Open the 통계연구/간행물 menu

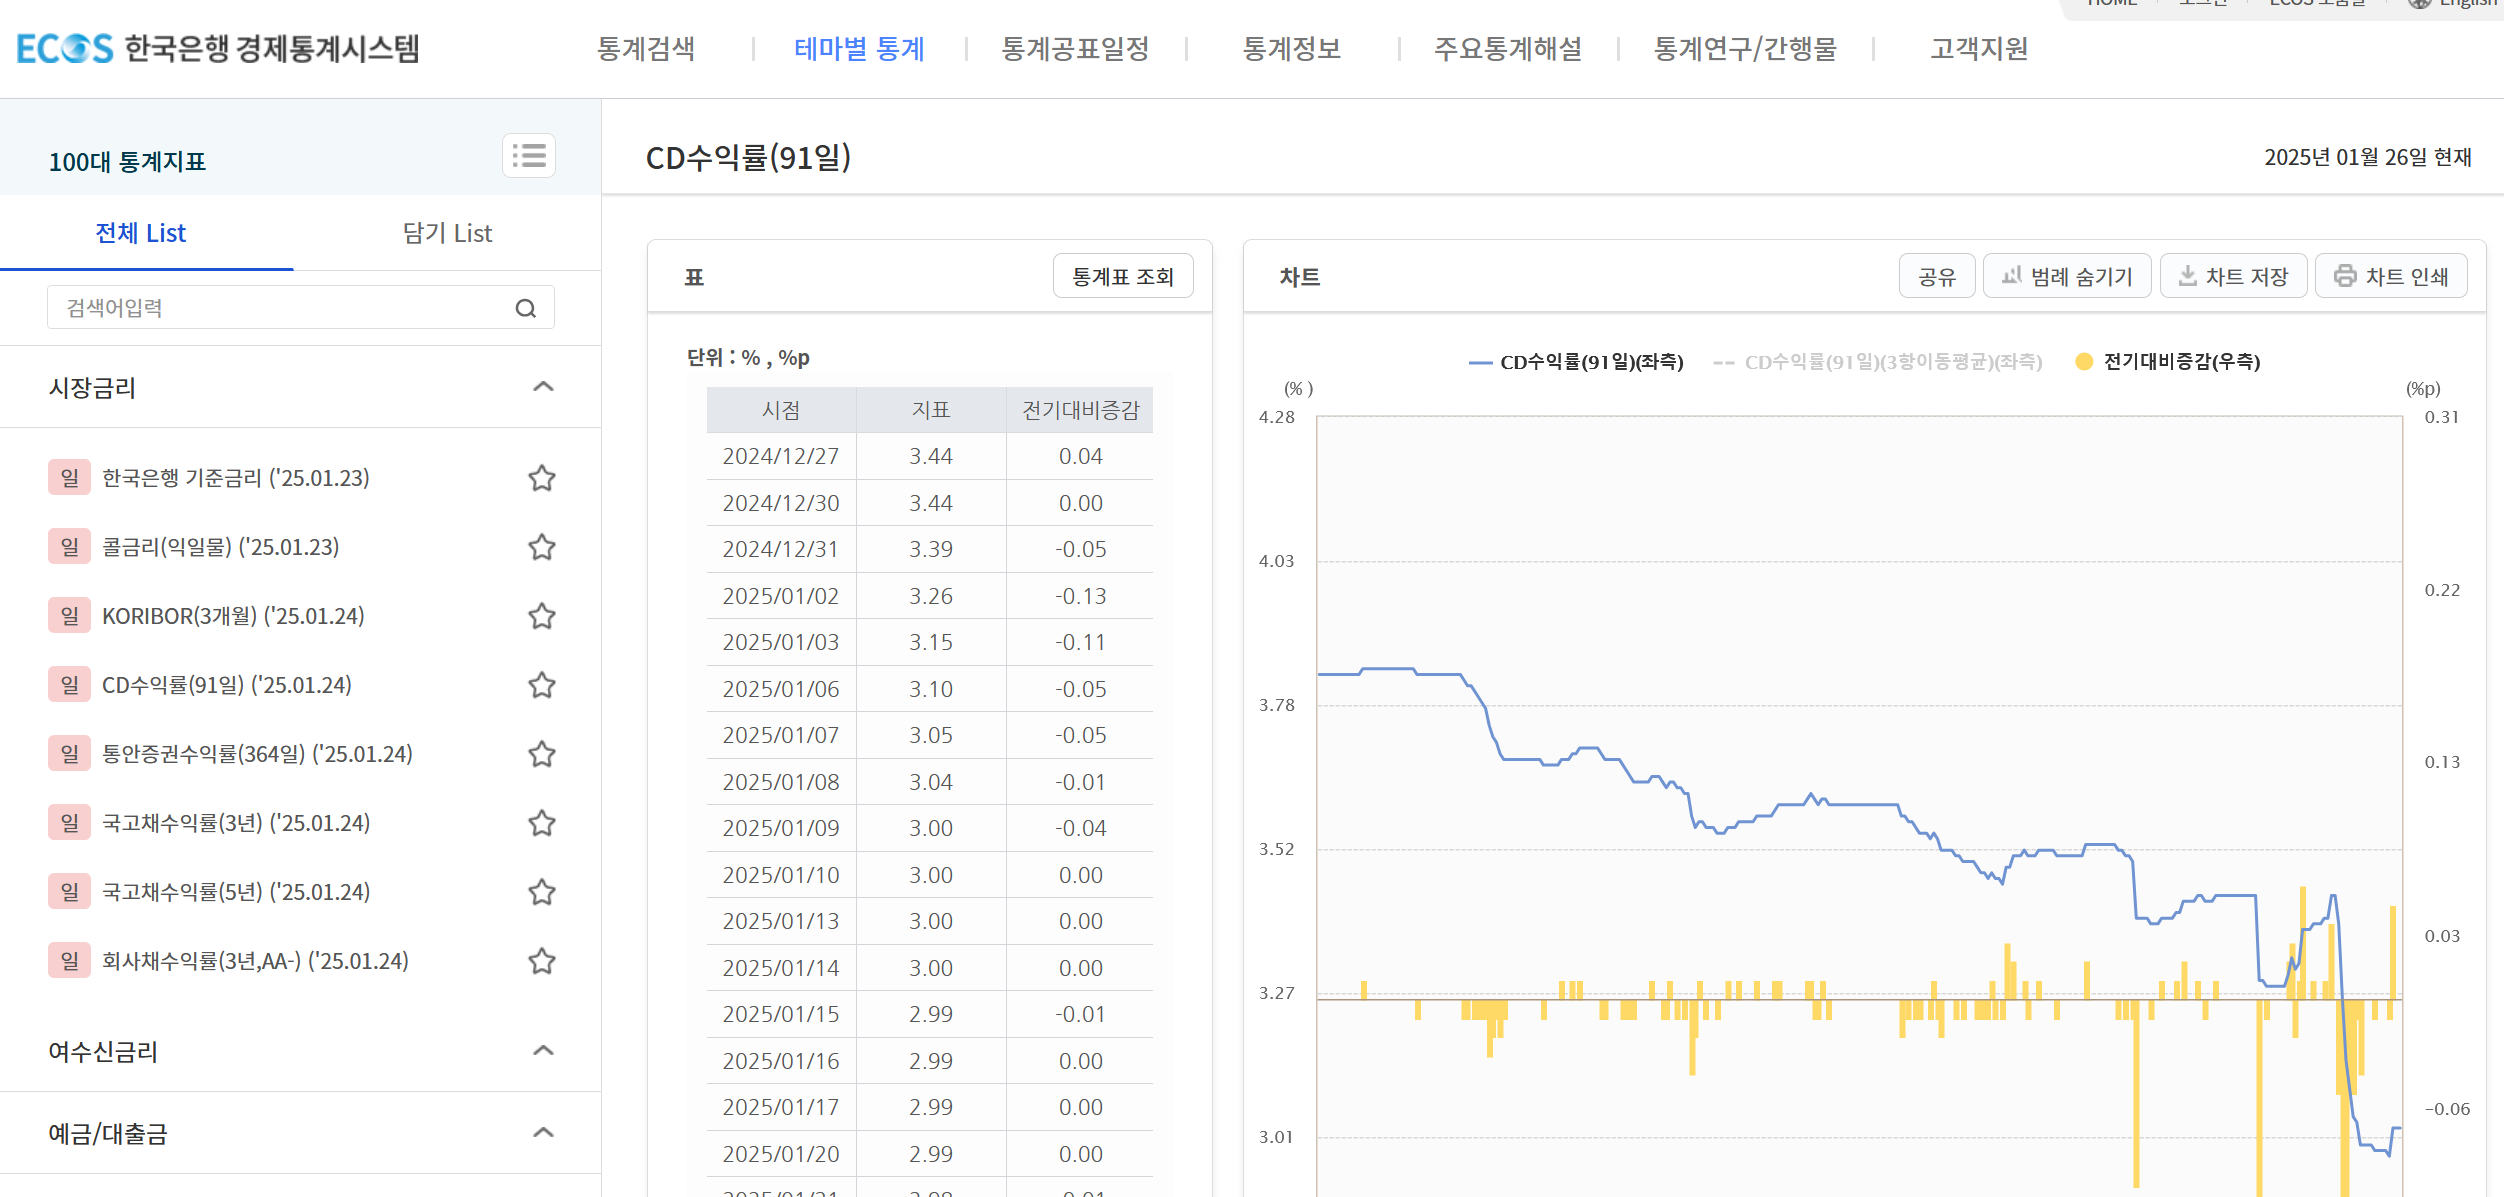coord(1745,49)
